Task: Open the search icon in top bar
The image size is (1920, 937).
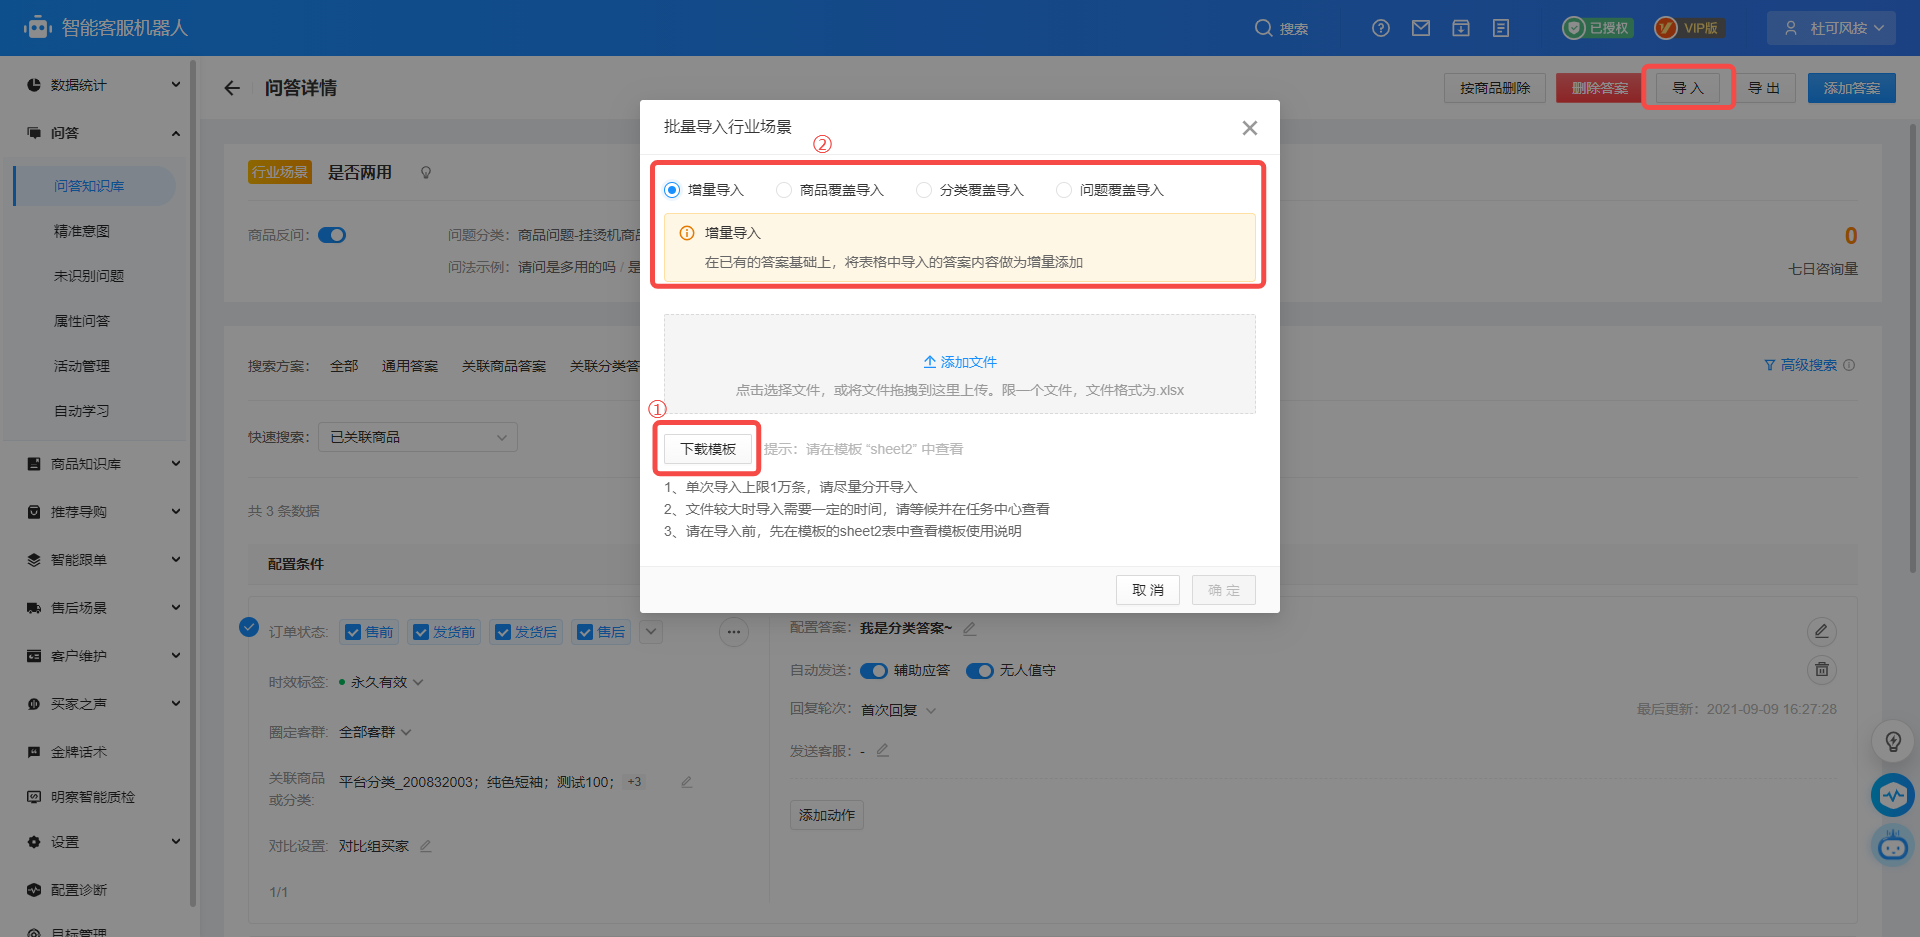Action: [1264, 28]
